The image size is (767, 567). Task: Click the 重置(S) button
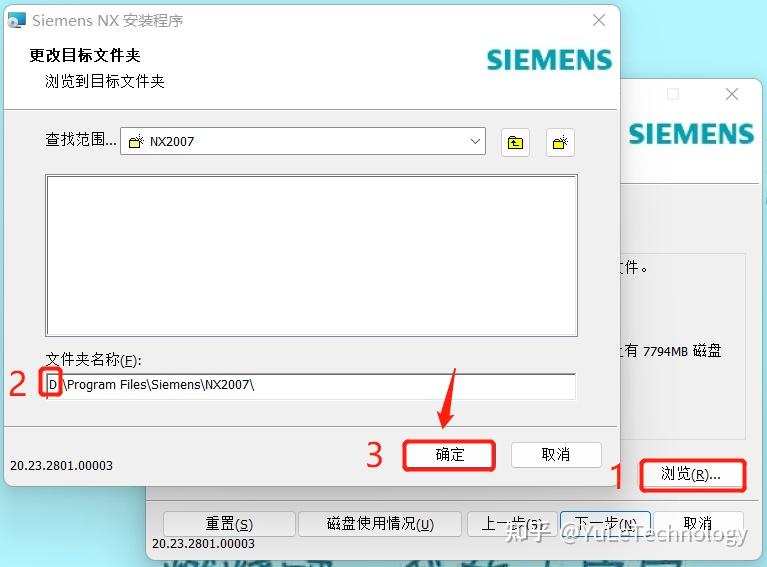(x=229, y=524)
